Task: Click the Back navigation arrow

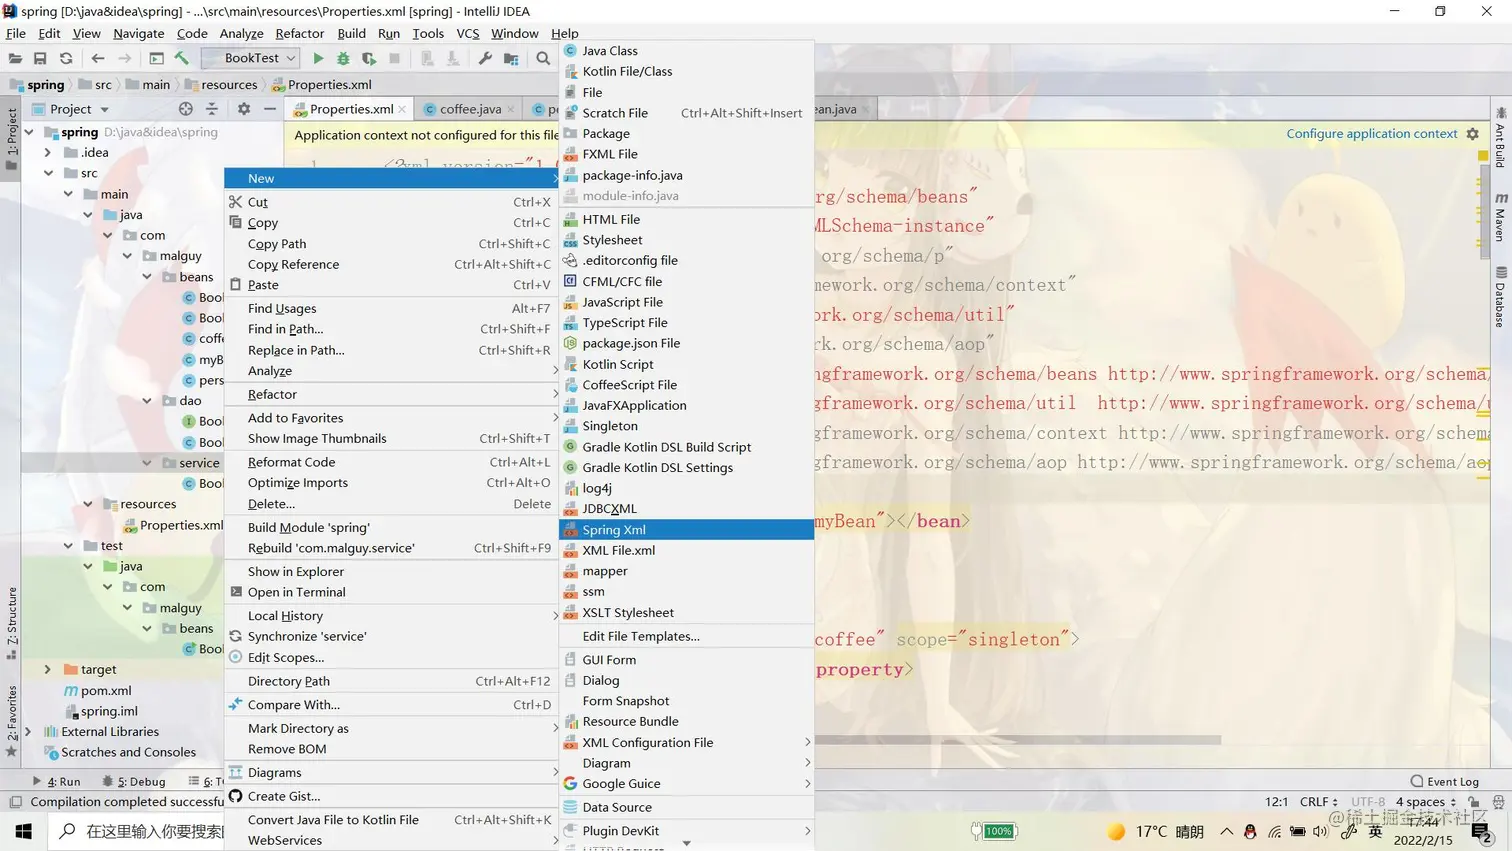Action: [98, 58]
